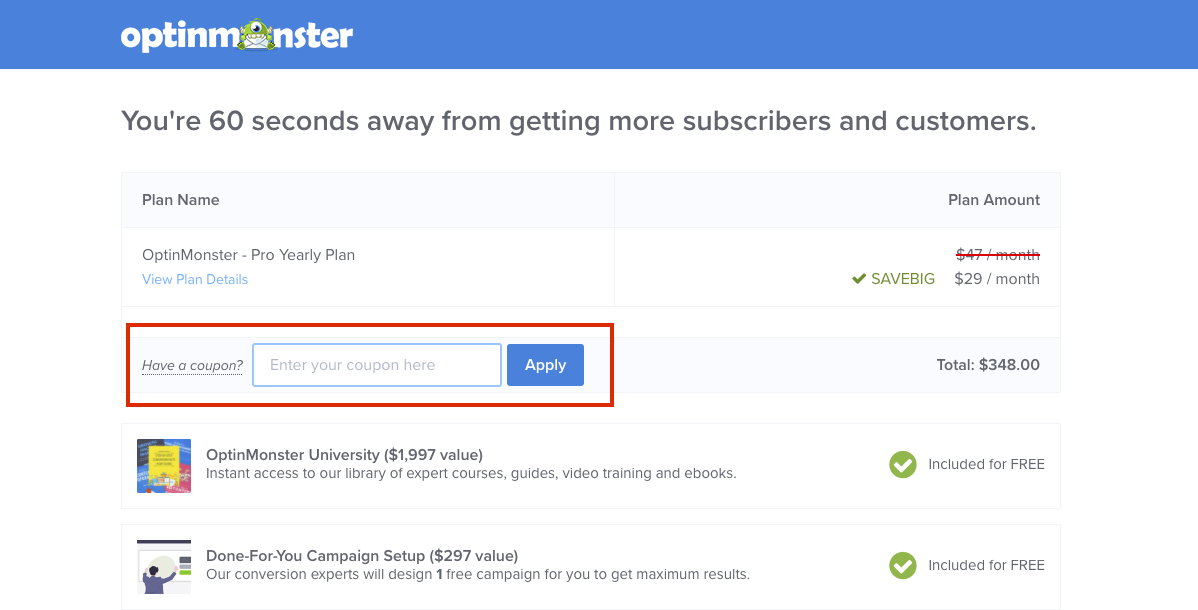Click the struck-through $47 / month price
Image resolution: width=1198 pixels, height=610 pixels.
(x=997, y=255)
